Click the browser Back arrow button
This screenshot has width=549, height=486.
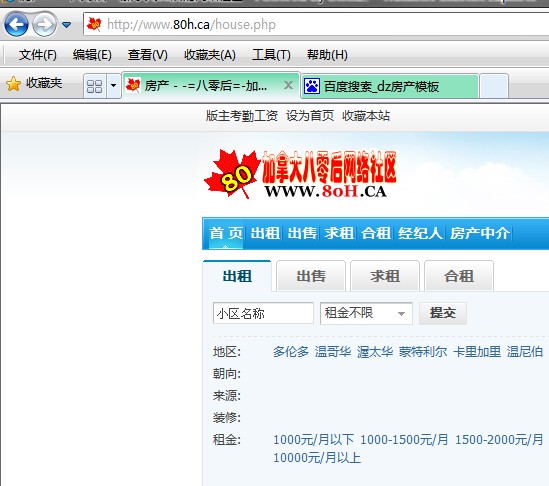coord(16,25)
